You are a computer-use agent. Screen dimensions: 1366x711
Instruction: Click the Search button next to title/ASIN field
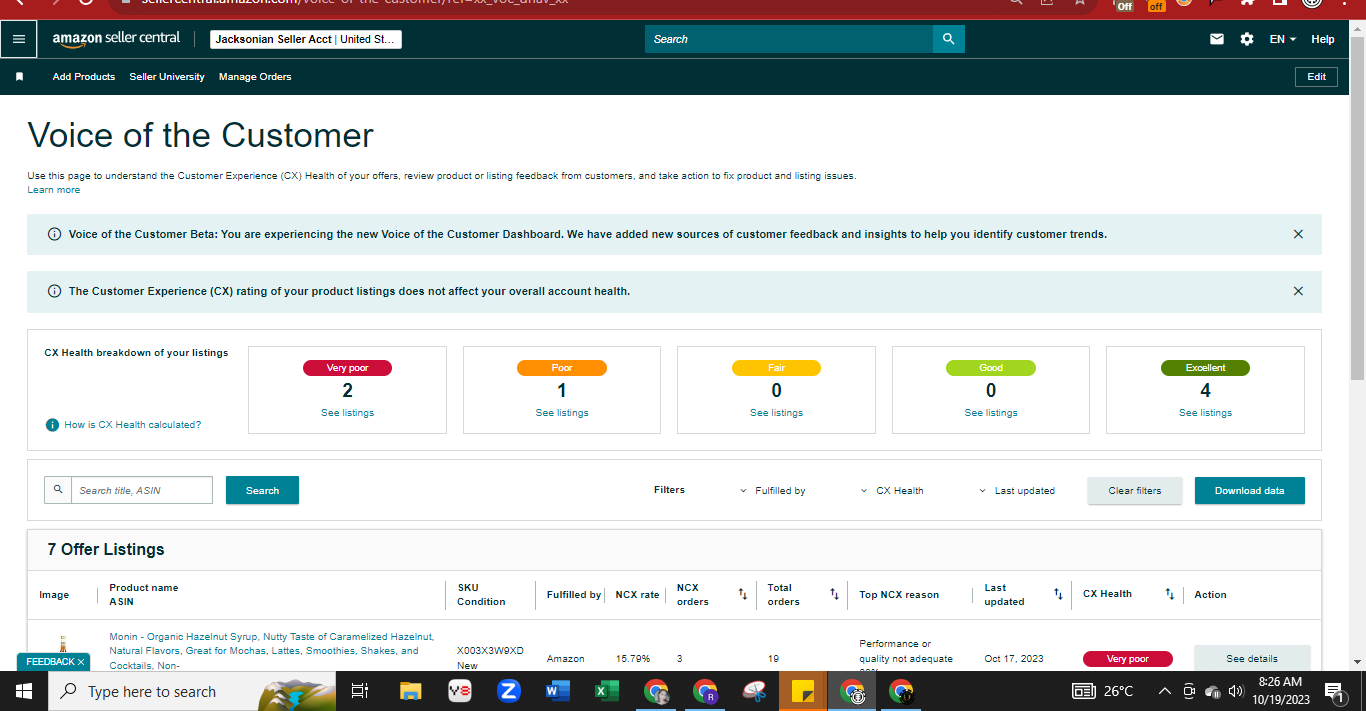click(262, 490)
